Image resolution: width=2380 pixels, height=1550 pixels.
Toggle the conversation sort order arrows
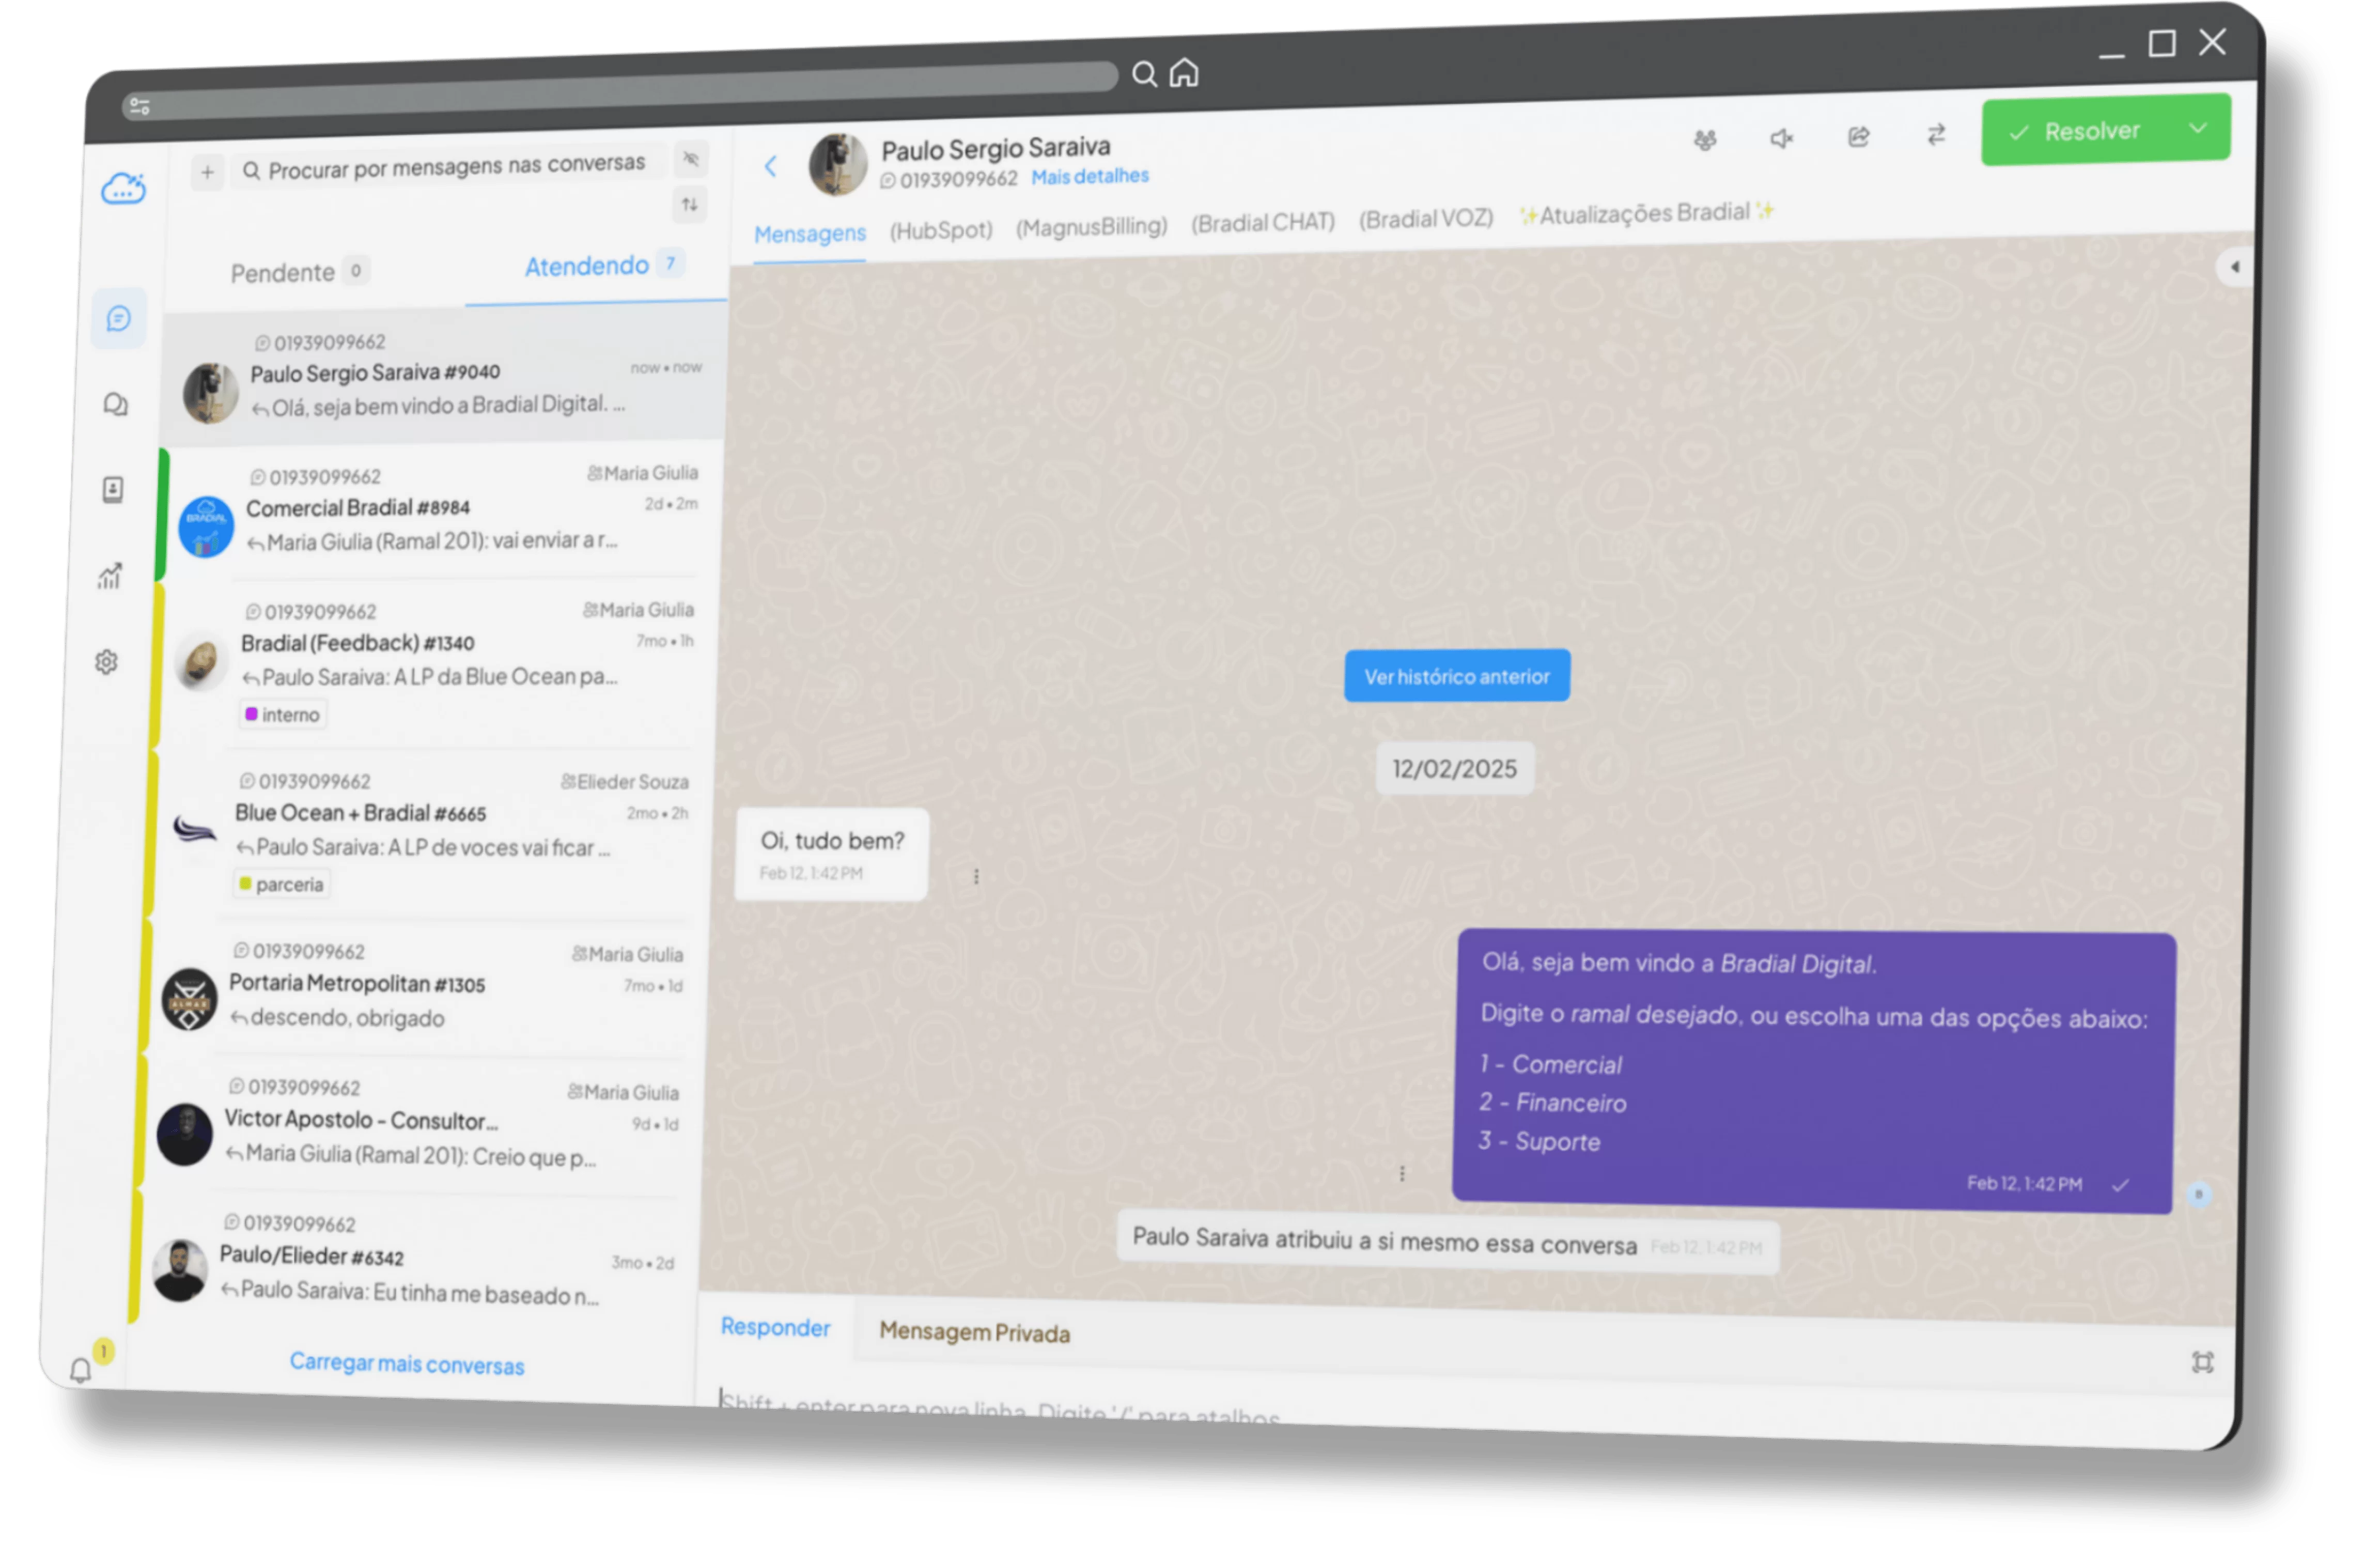[690, 205]
